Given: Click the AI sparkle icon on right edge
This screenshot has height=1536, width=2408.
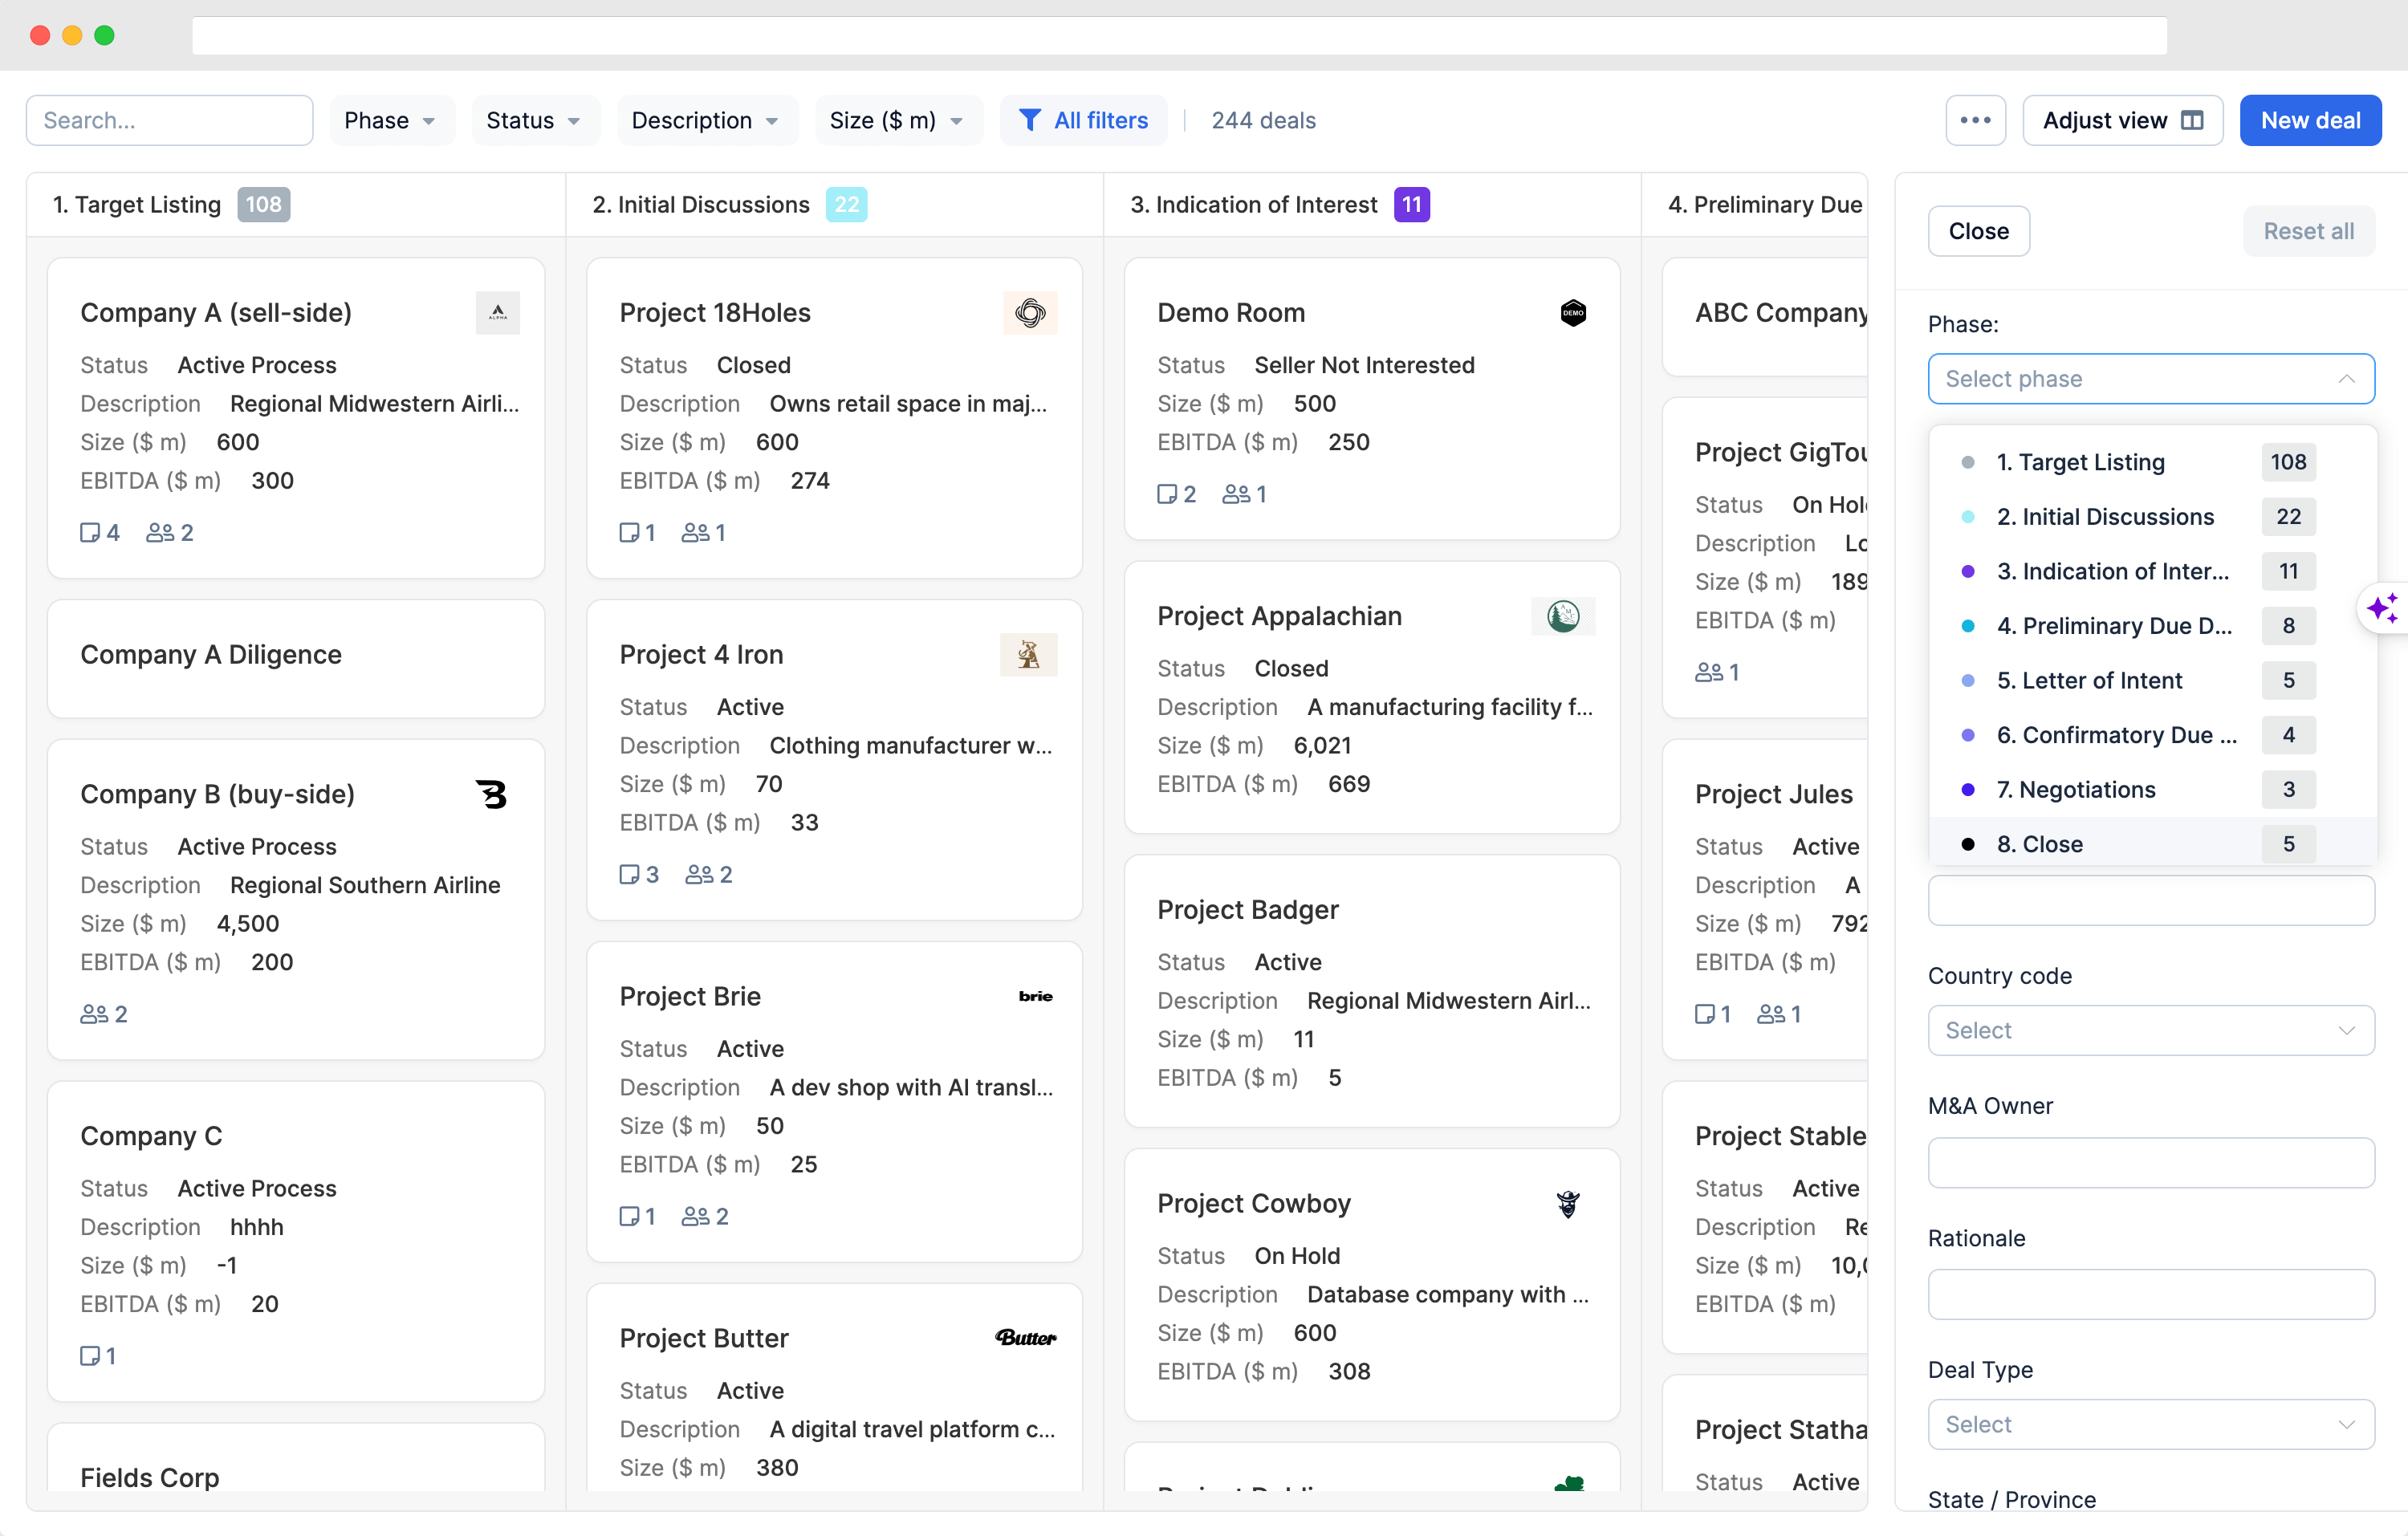Looking at the screenshot, I should 2384,608.
